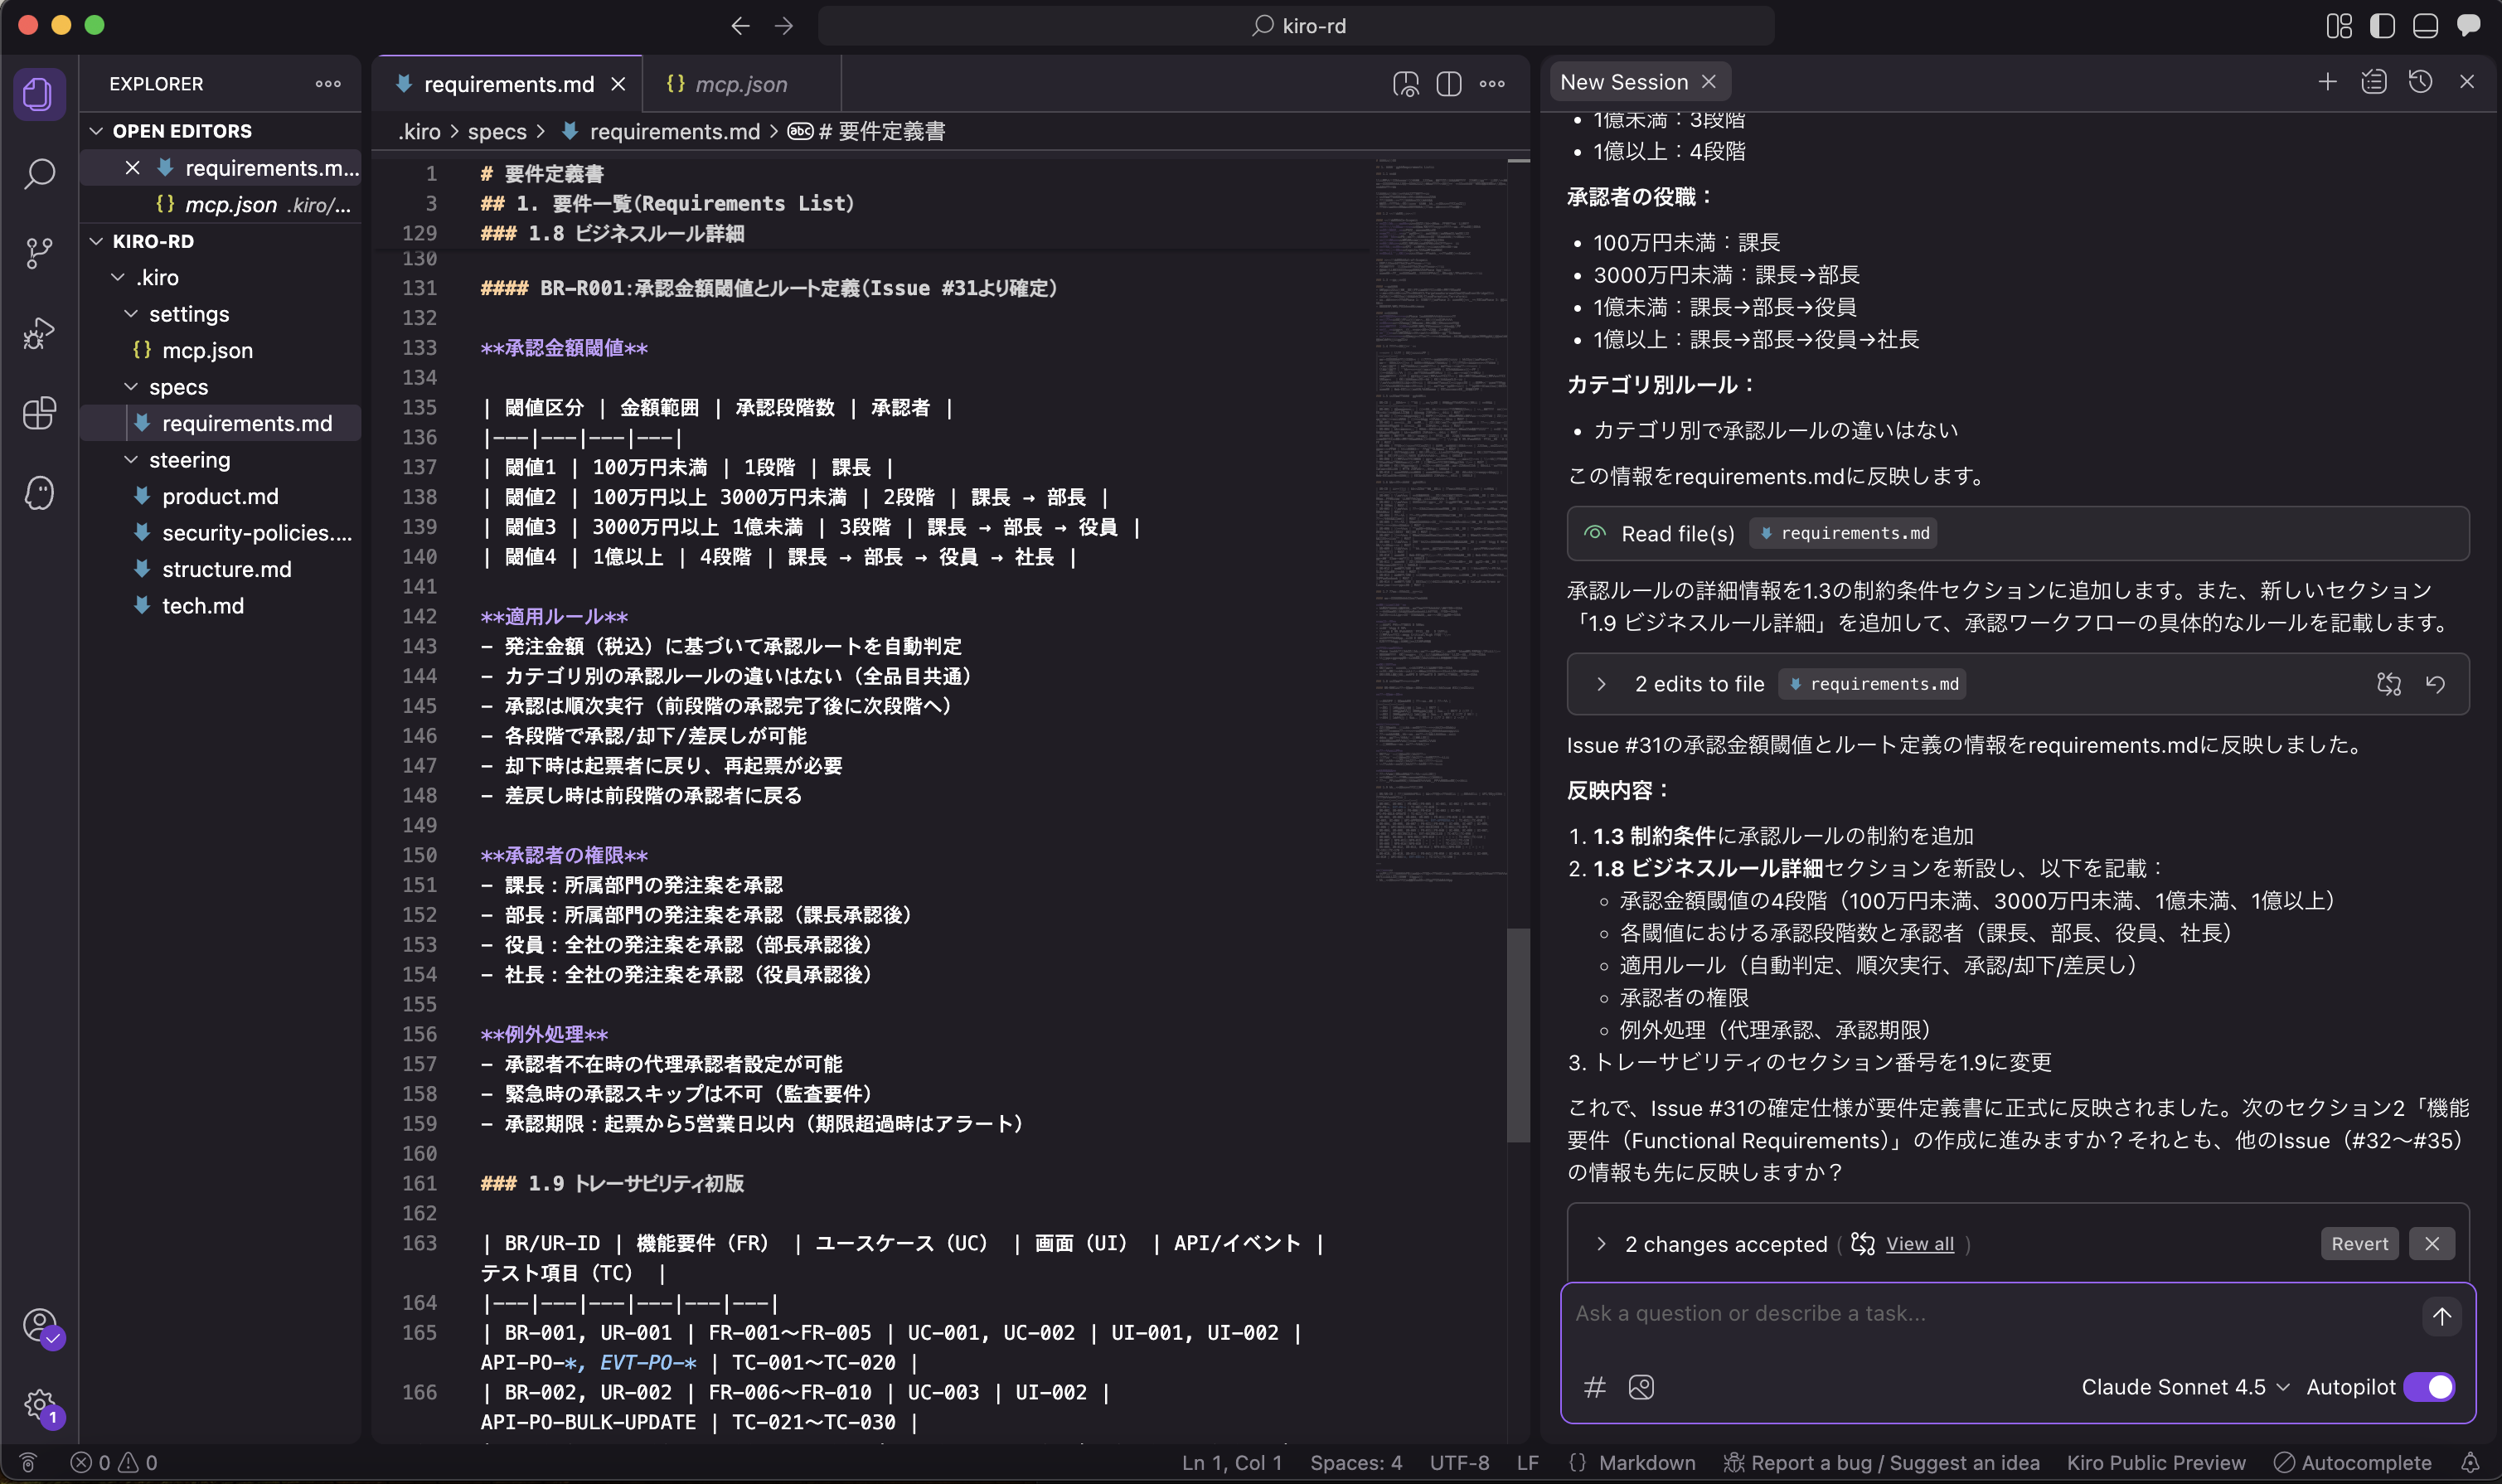Open Run and Debug view
The height and width of the screenshot is (1484, 2502).
(39, 333)
